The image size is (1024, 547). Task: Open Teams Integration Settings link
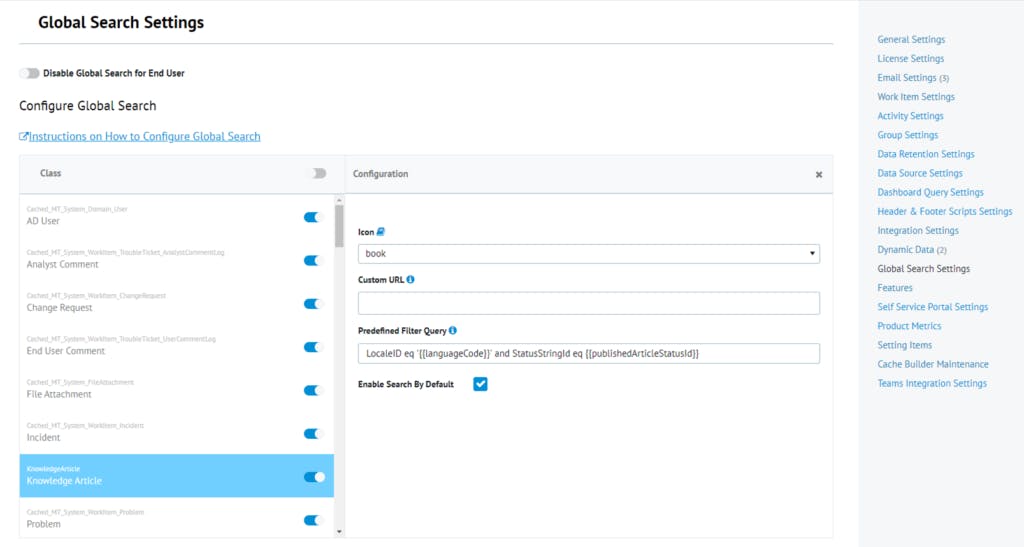(x=932, y=383)
